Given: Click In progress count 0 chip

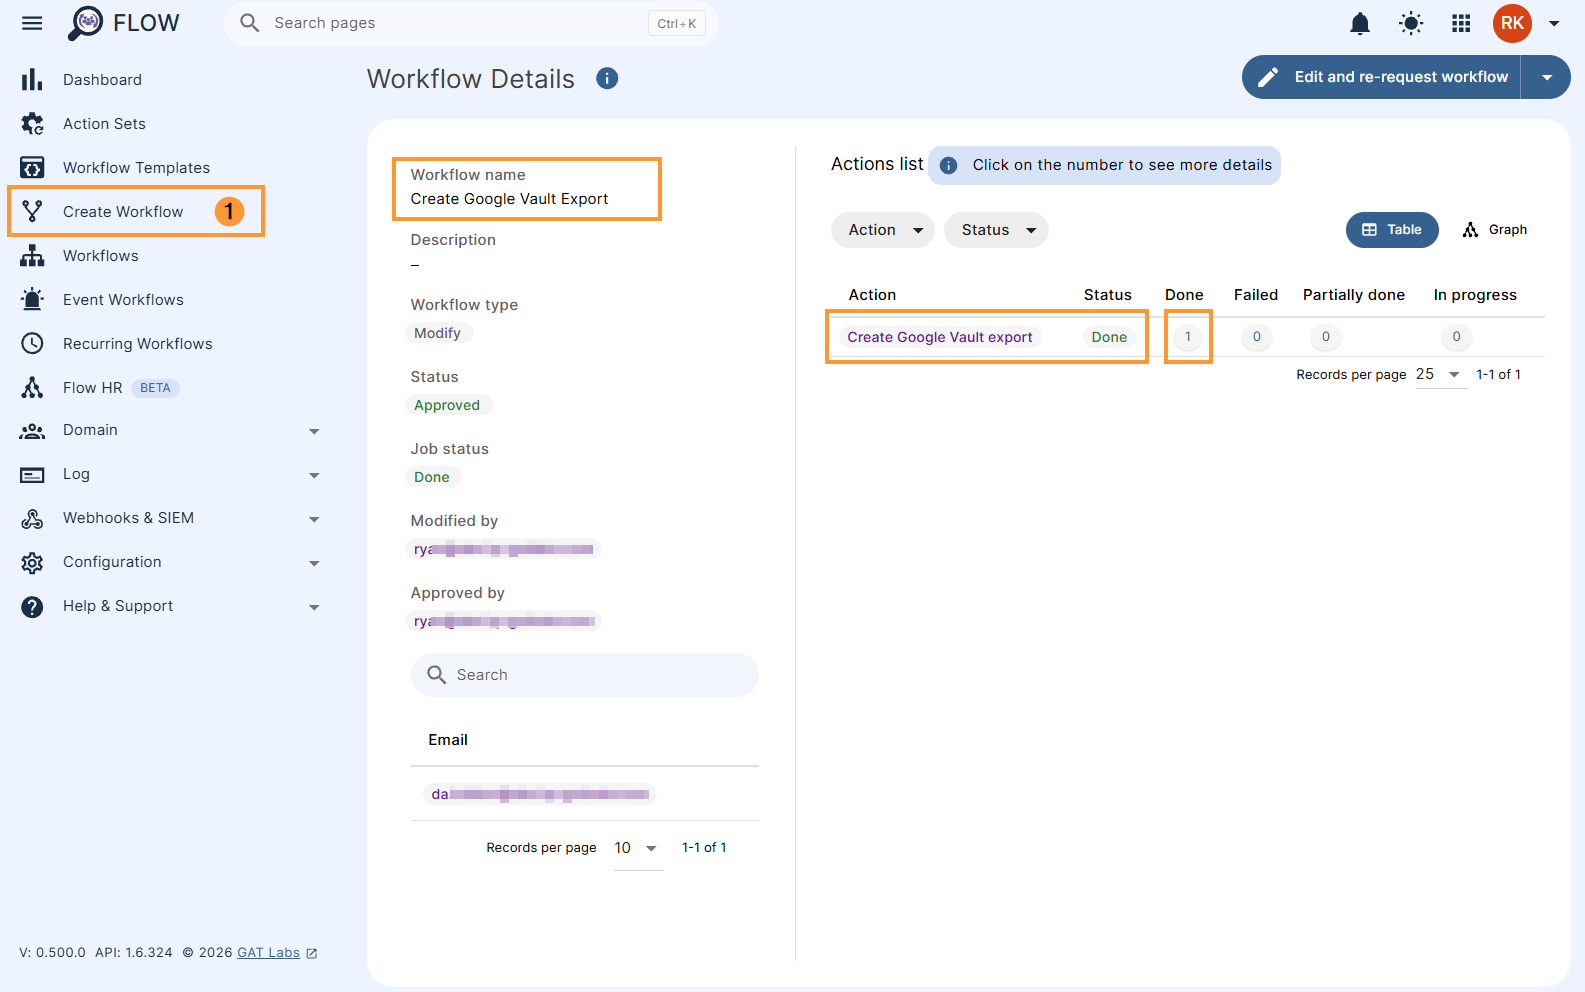Looking at the screenshot, I should pos(1456,337).
